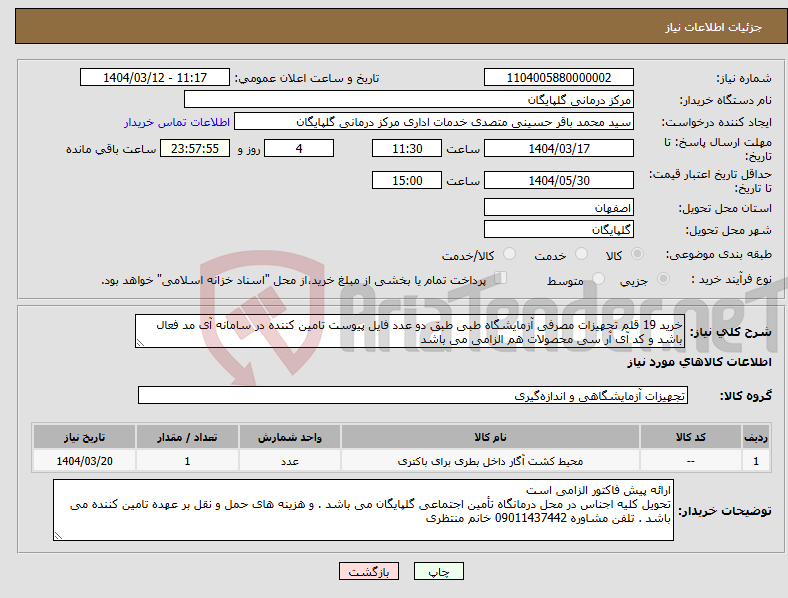Click the اطلاعات کالاهای مورد نیاز heading
Image resolution: width=788 pixels, height=598 pixels.
tap(699, 362)
